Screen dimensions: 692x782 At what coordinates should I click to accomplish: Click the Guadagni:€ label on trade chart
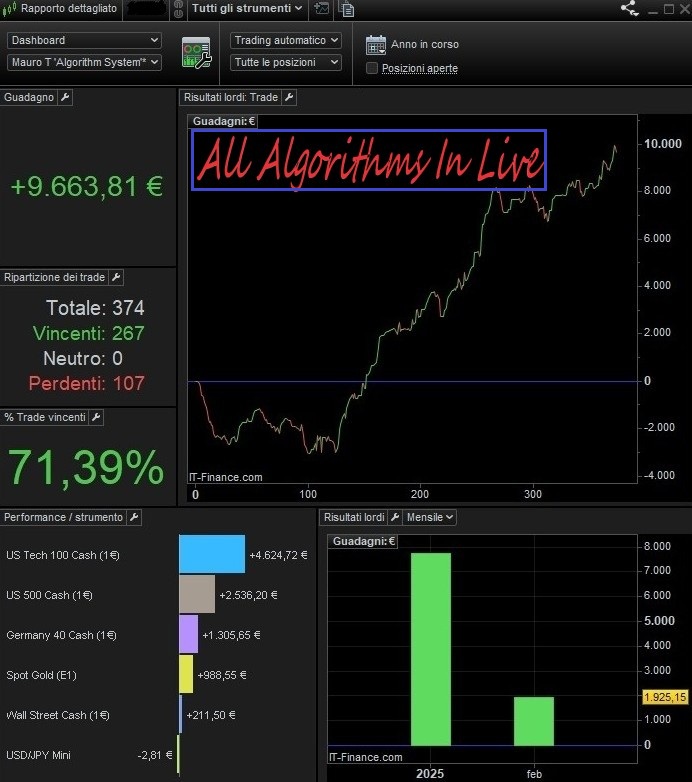point(223,121)
